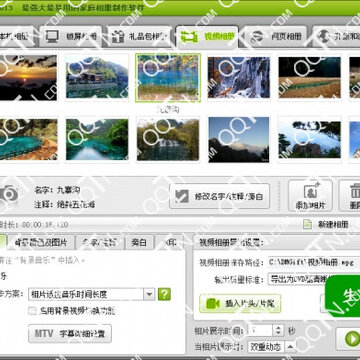This screenshot has width=360, height=360.
Task: Click the green question mark help icon
Action: (x=164, y=294)
